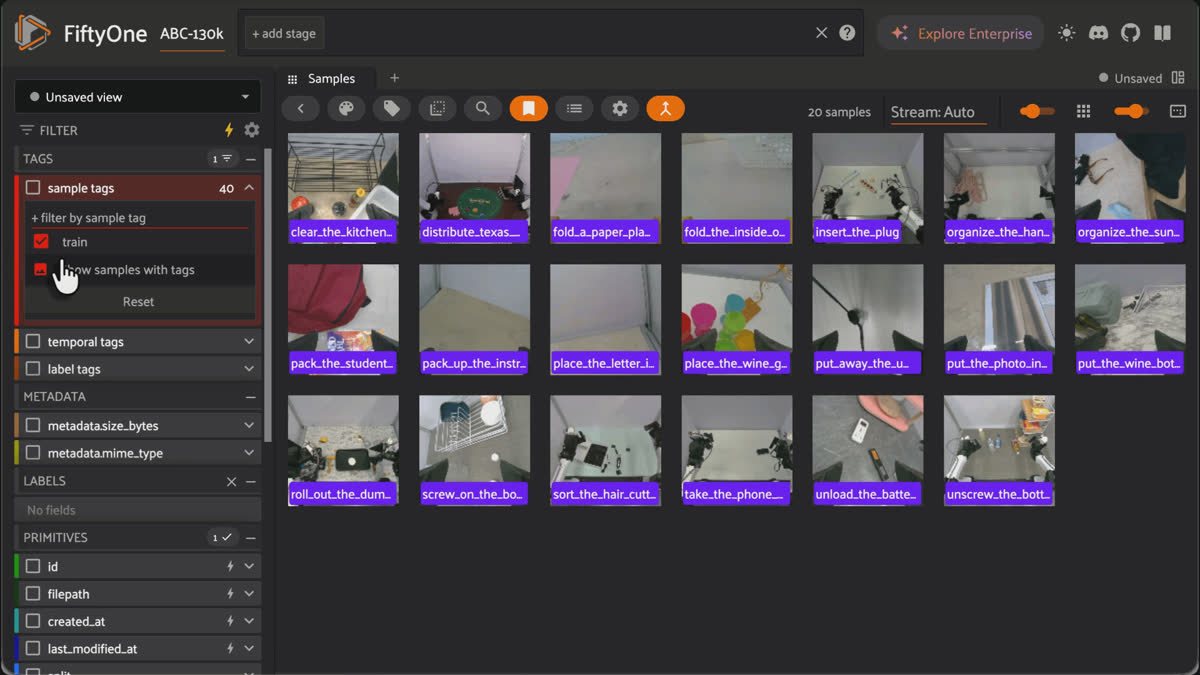The image size is (1200, 675).
Task: Click the ABC-130k dataset name
Action: 192,34
